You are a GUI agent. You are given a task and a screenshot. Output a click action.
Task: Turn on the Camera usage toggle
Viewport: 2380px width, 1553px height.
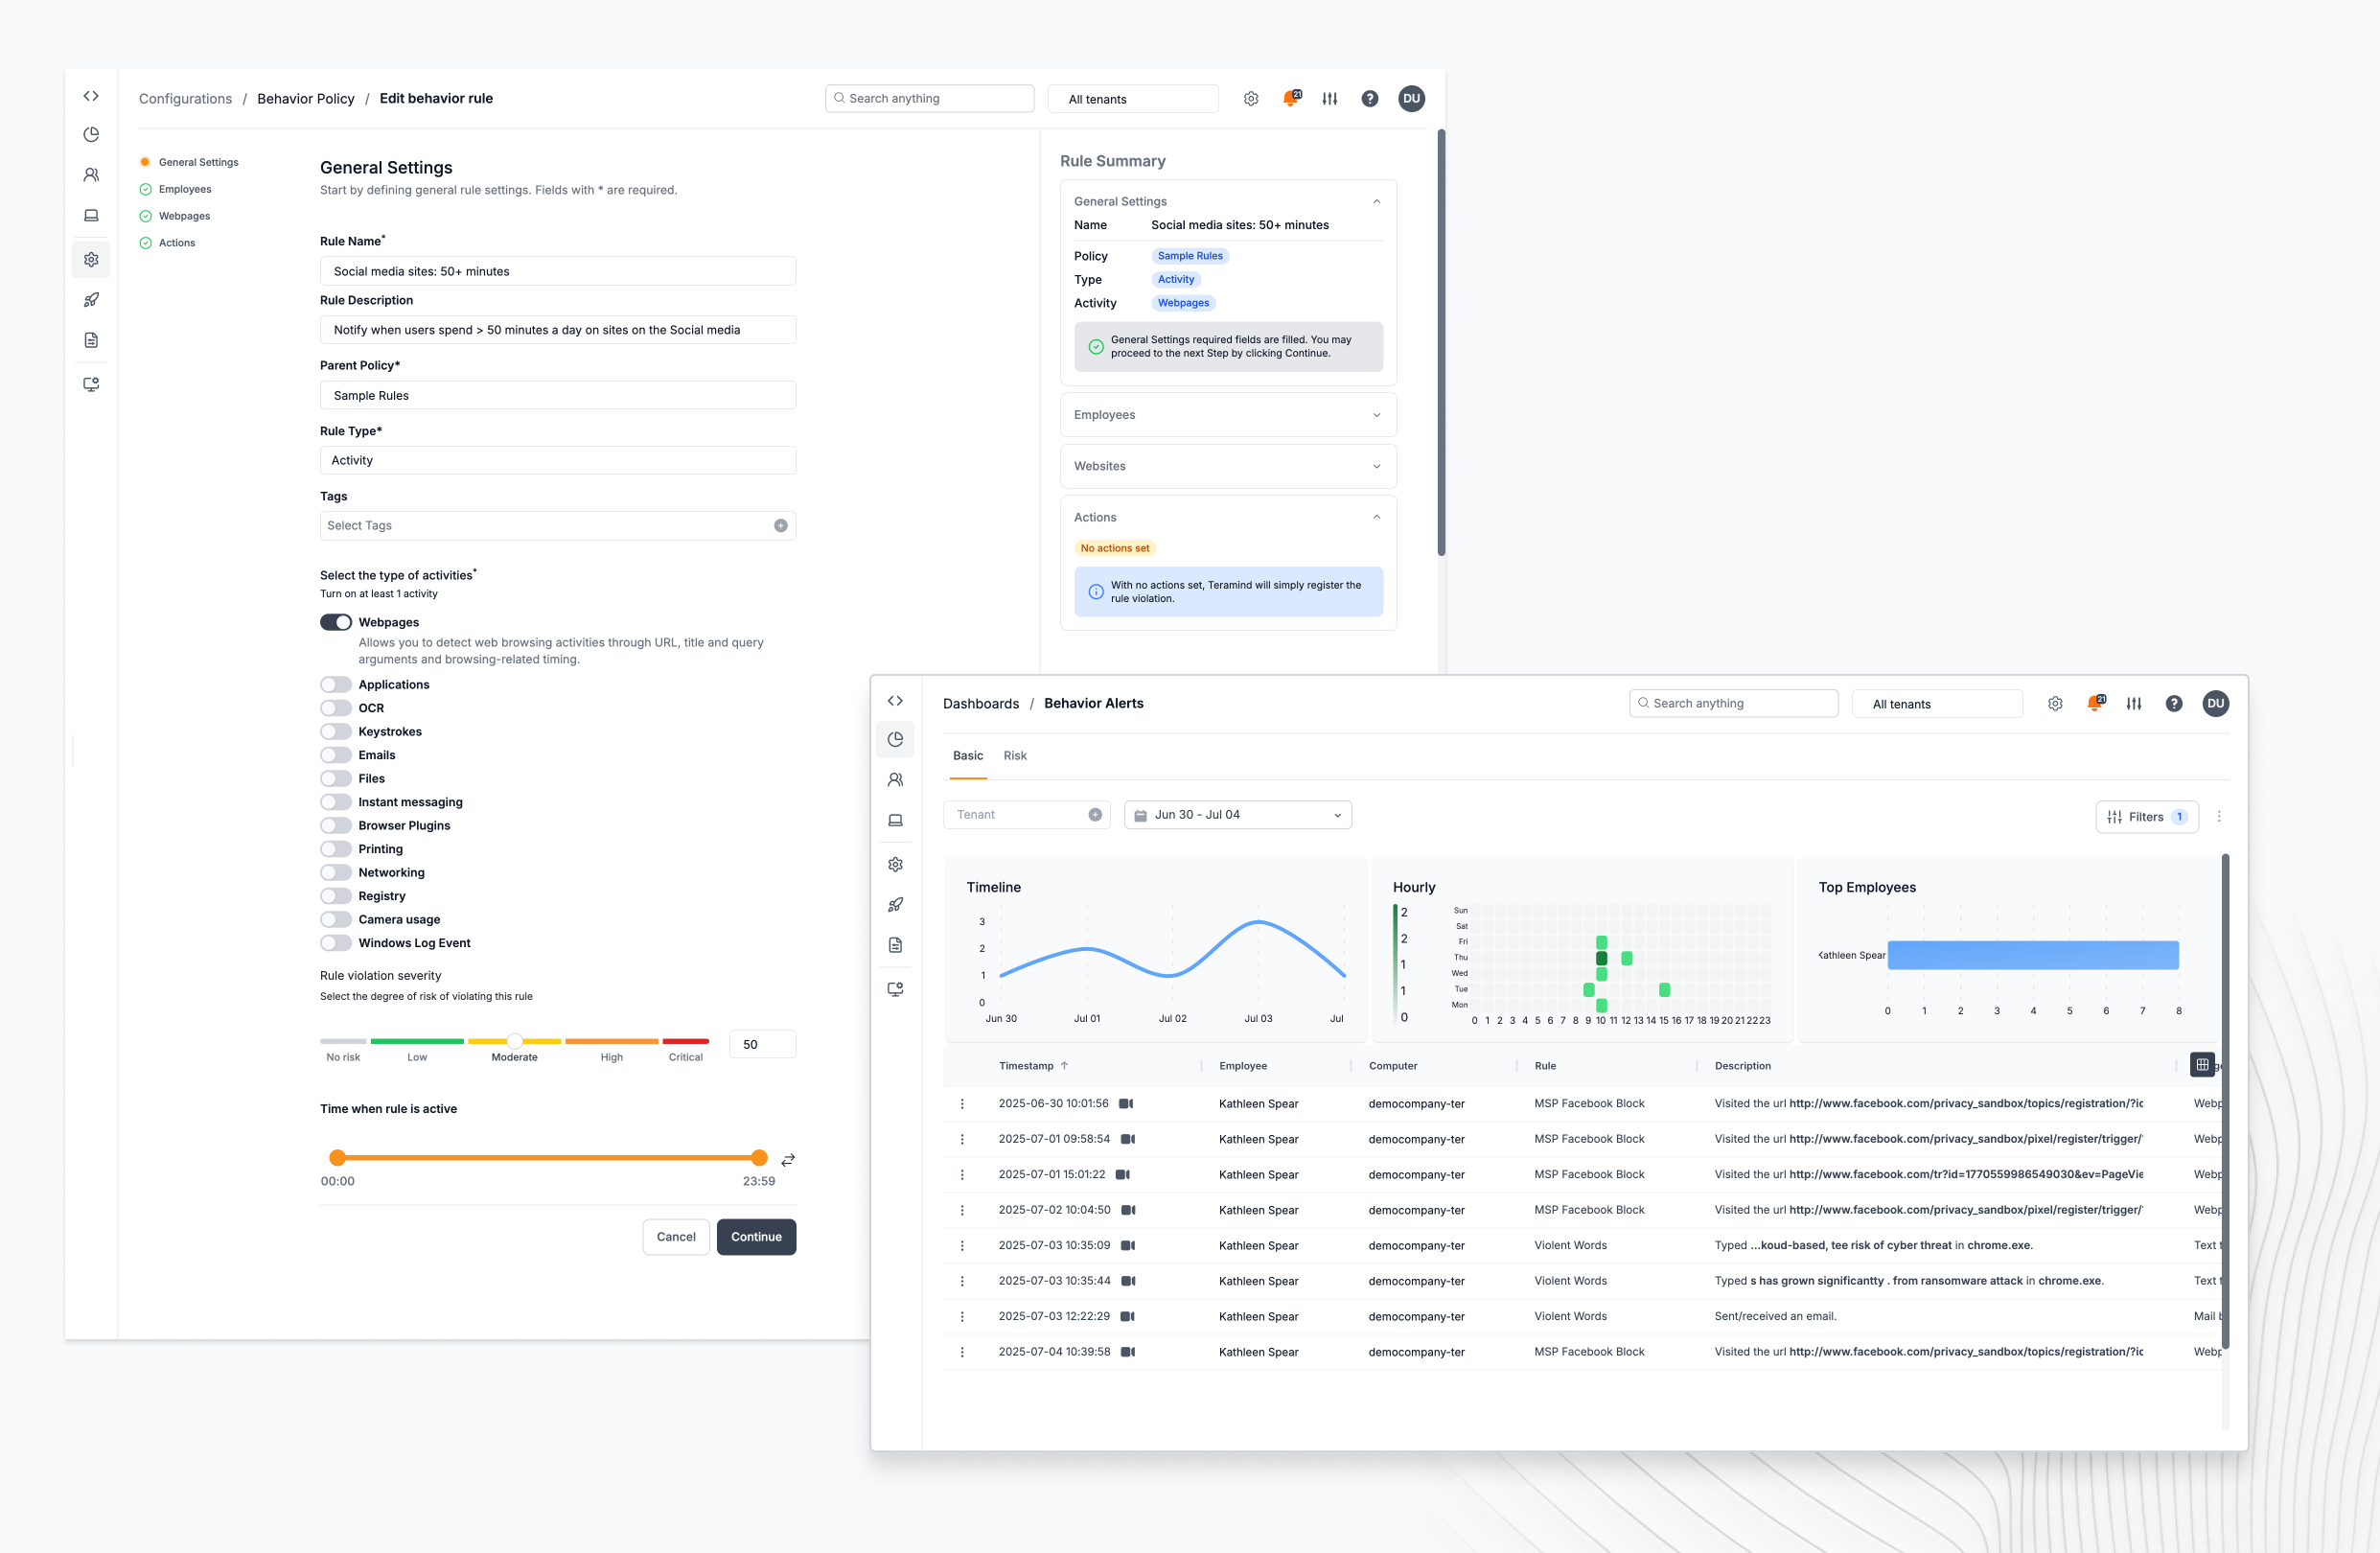click(336, 920)
